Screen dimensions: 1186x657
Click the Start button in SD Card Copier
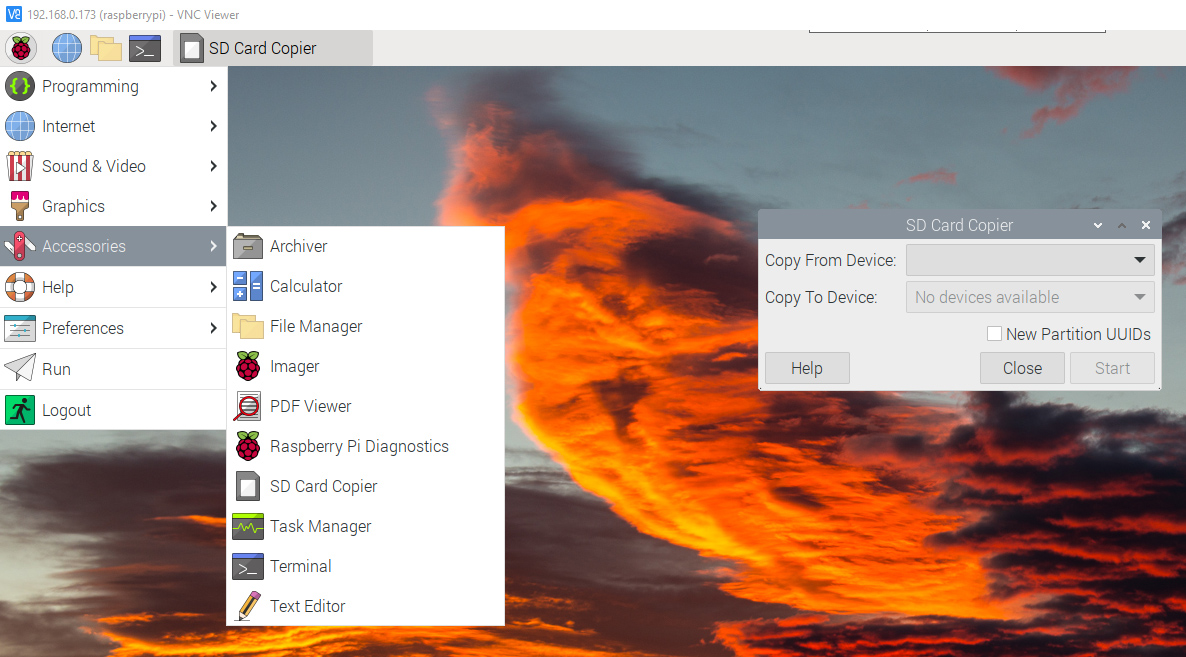tap(1112, 368)
